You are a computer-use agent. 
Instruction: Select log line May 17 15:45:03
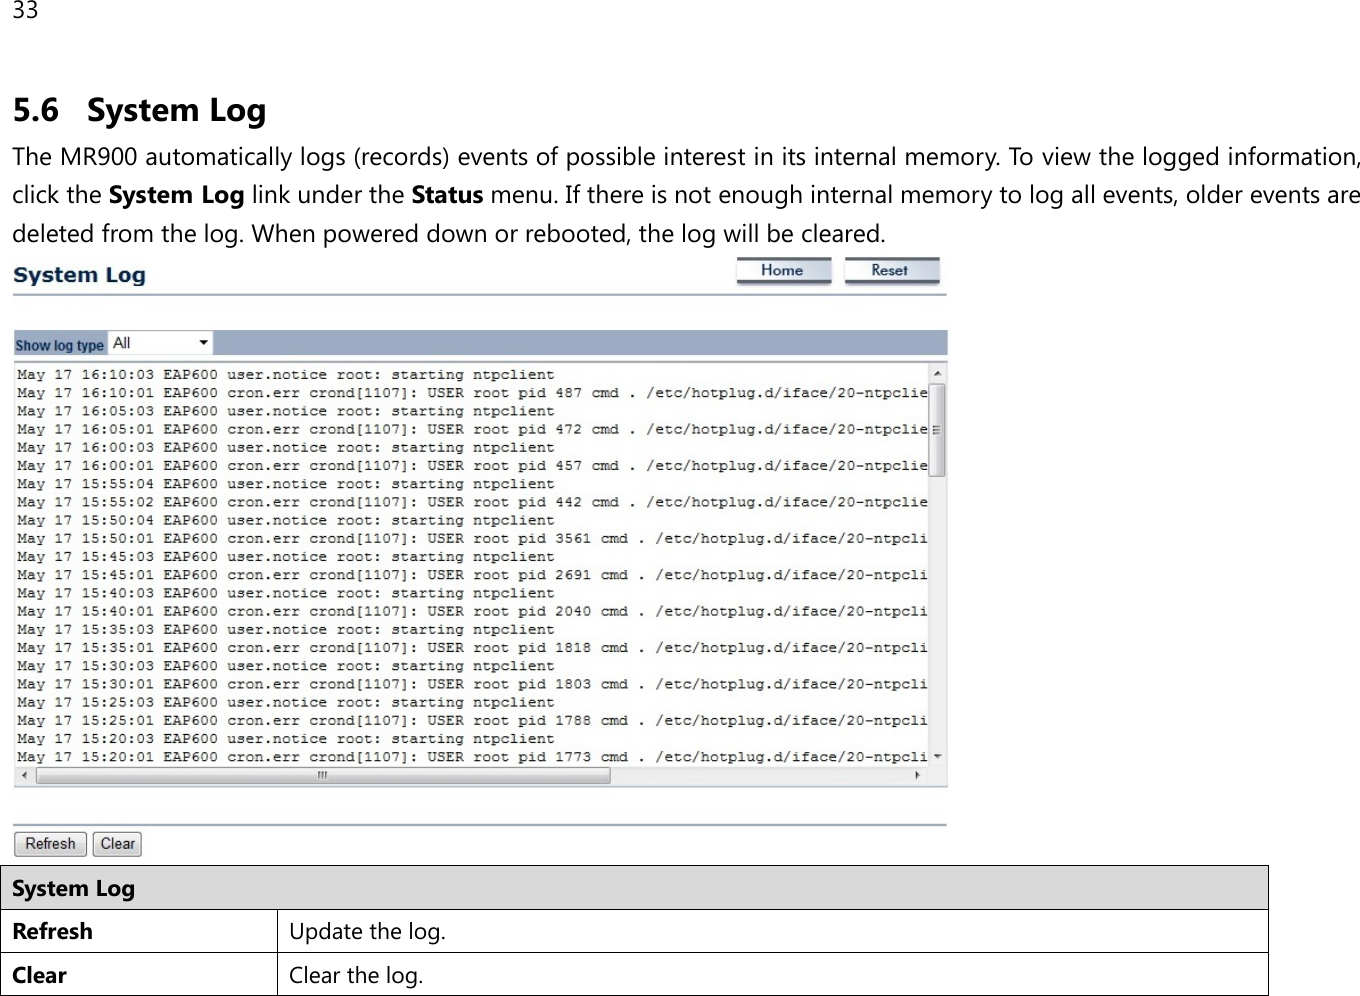coord(285,557)
